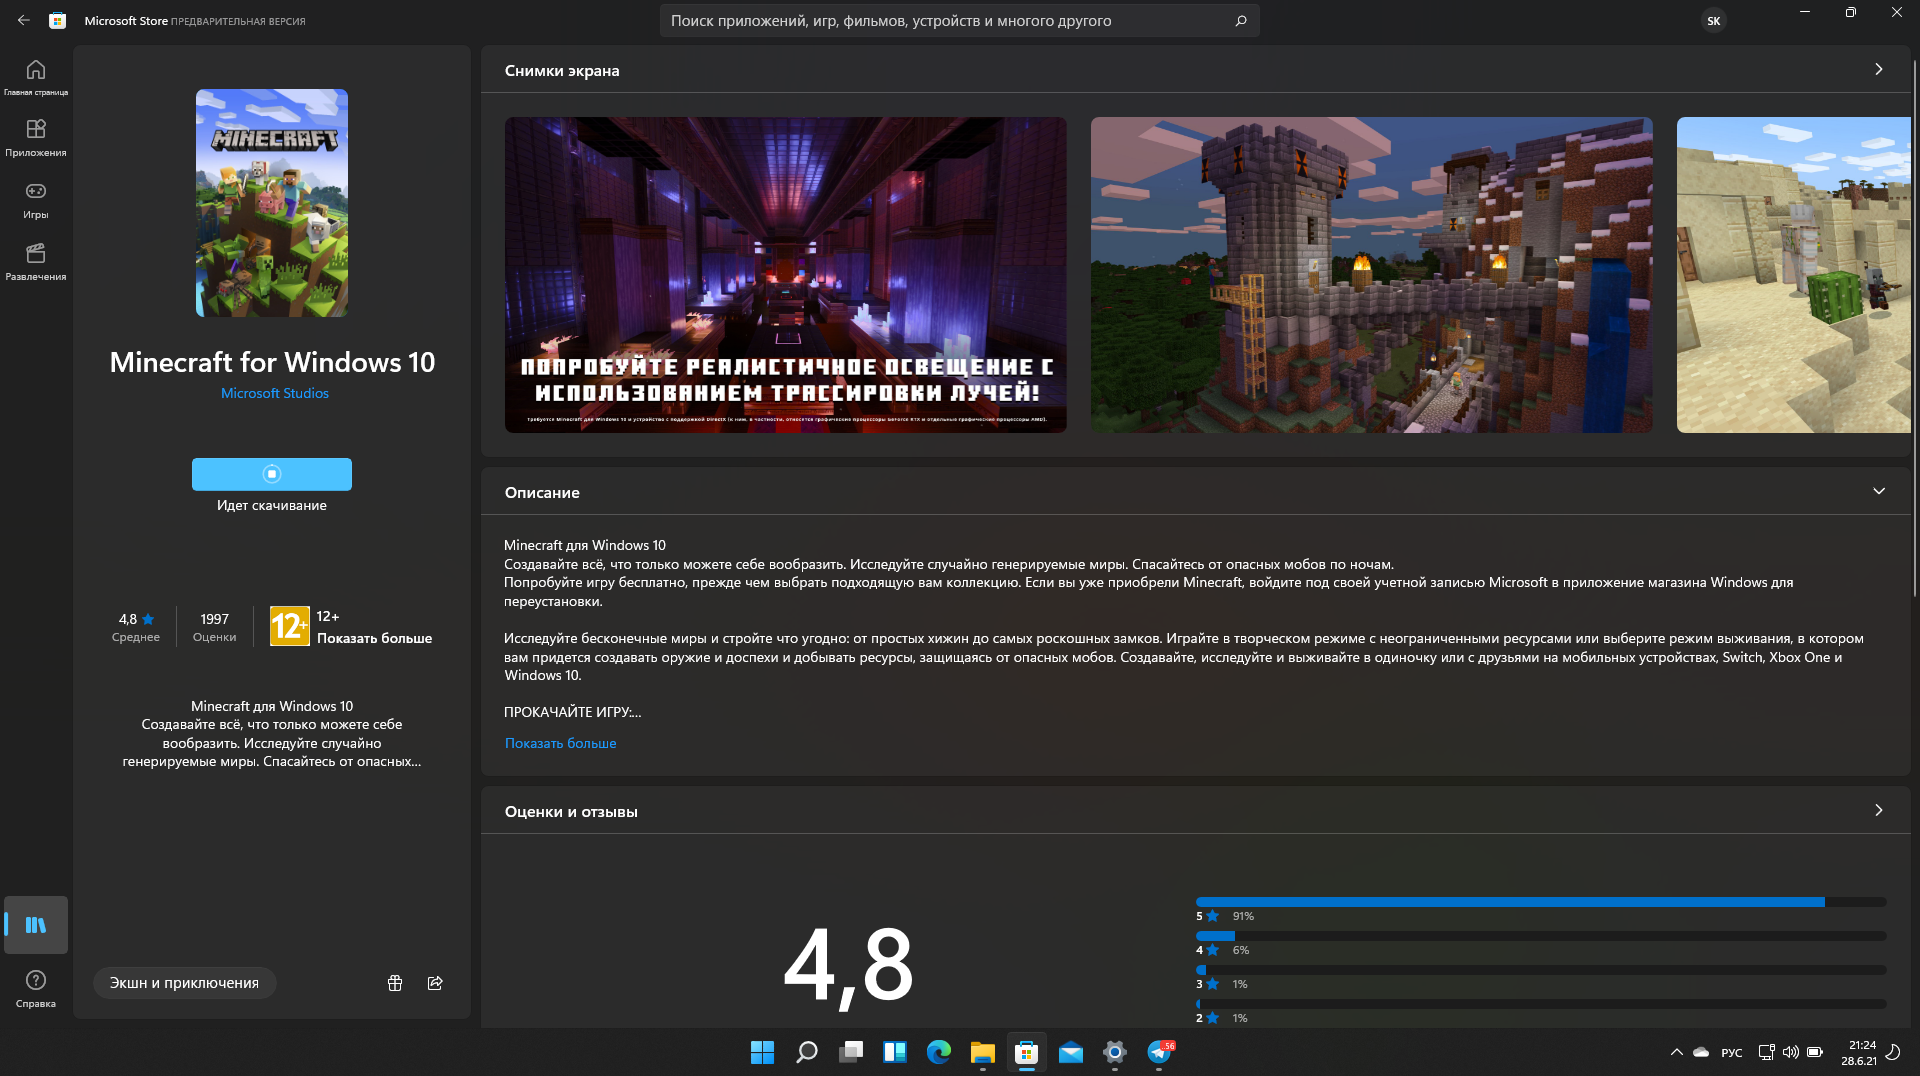The height and width of the screenshot is (1076, 1920).
Task: Click the 4,8 average rating stat
Action: point(136,627)
